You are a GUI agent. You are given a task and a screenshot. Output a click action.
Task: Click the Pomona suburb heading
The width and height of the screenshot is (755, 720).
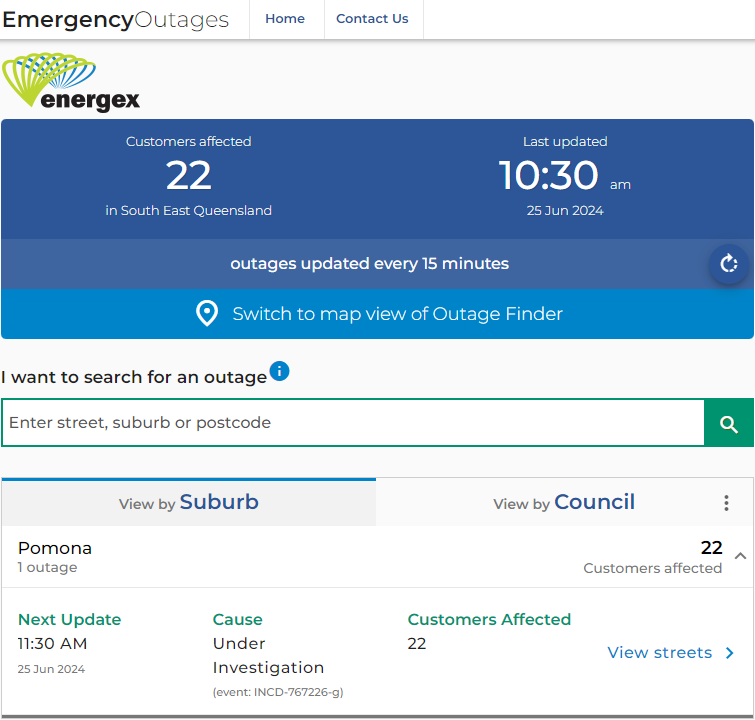point(55,548)
